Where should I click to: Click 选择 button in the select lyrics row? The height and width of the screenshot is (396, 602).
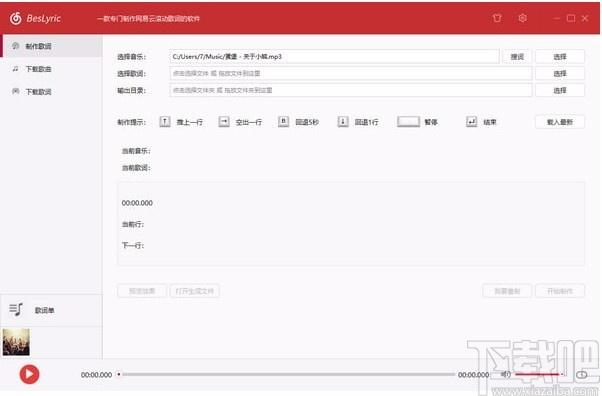click(x=560, y=73)
